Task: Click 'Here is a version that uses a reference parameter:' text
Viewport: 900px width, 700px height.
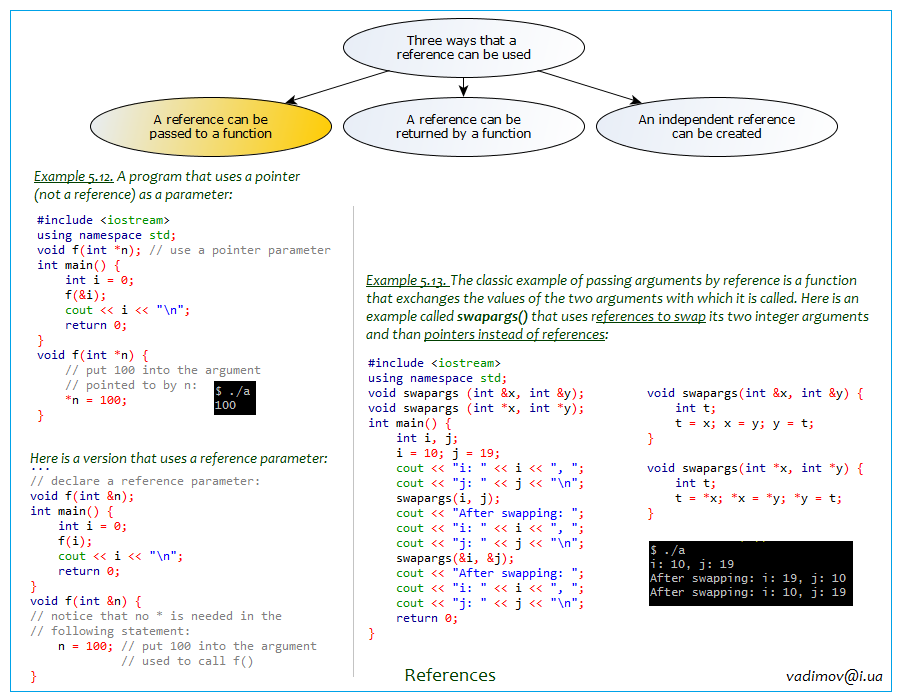Action: coord(179,458)
